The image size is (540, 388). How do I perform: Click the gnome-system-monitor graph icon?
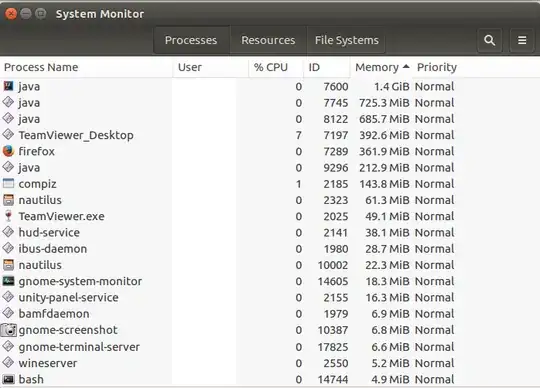tap(8, 281)
